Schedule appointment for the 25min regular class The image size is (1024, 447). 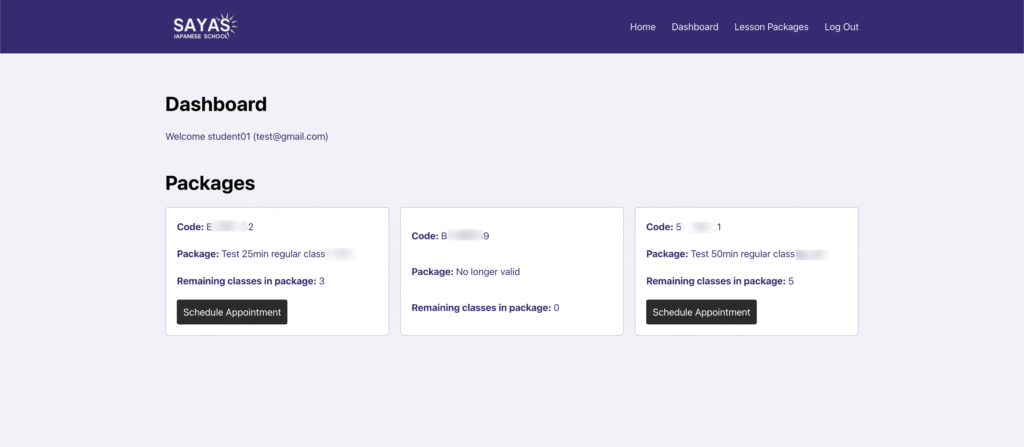(x=232, y=312)
